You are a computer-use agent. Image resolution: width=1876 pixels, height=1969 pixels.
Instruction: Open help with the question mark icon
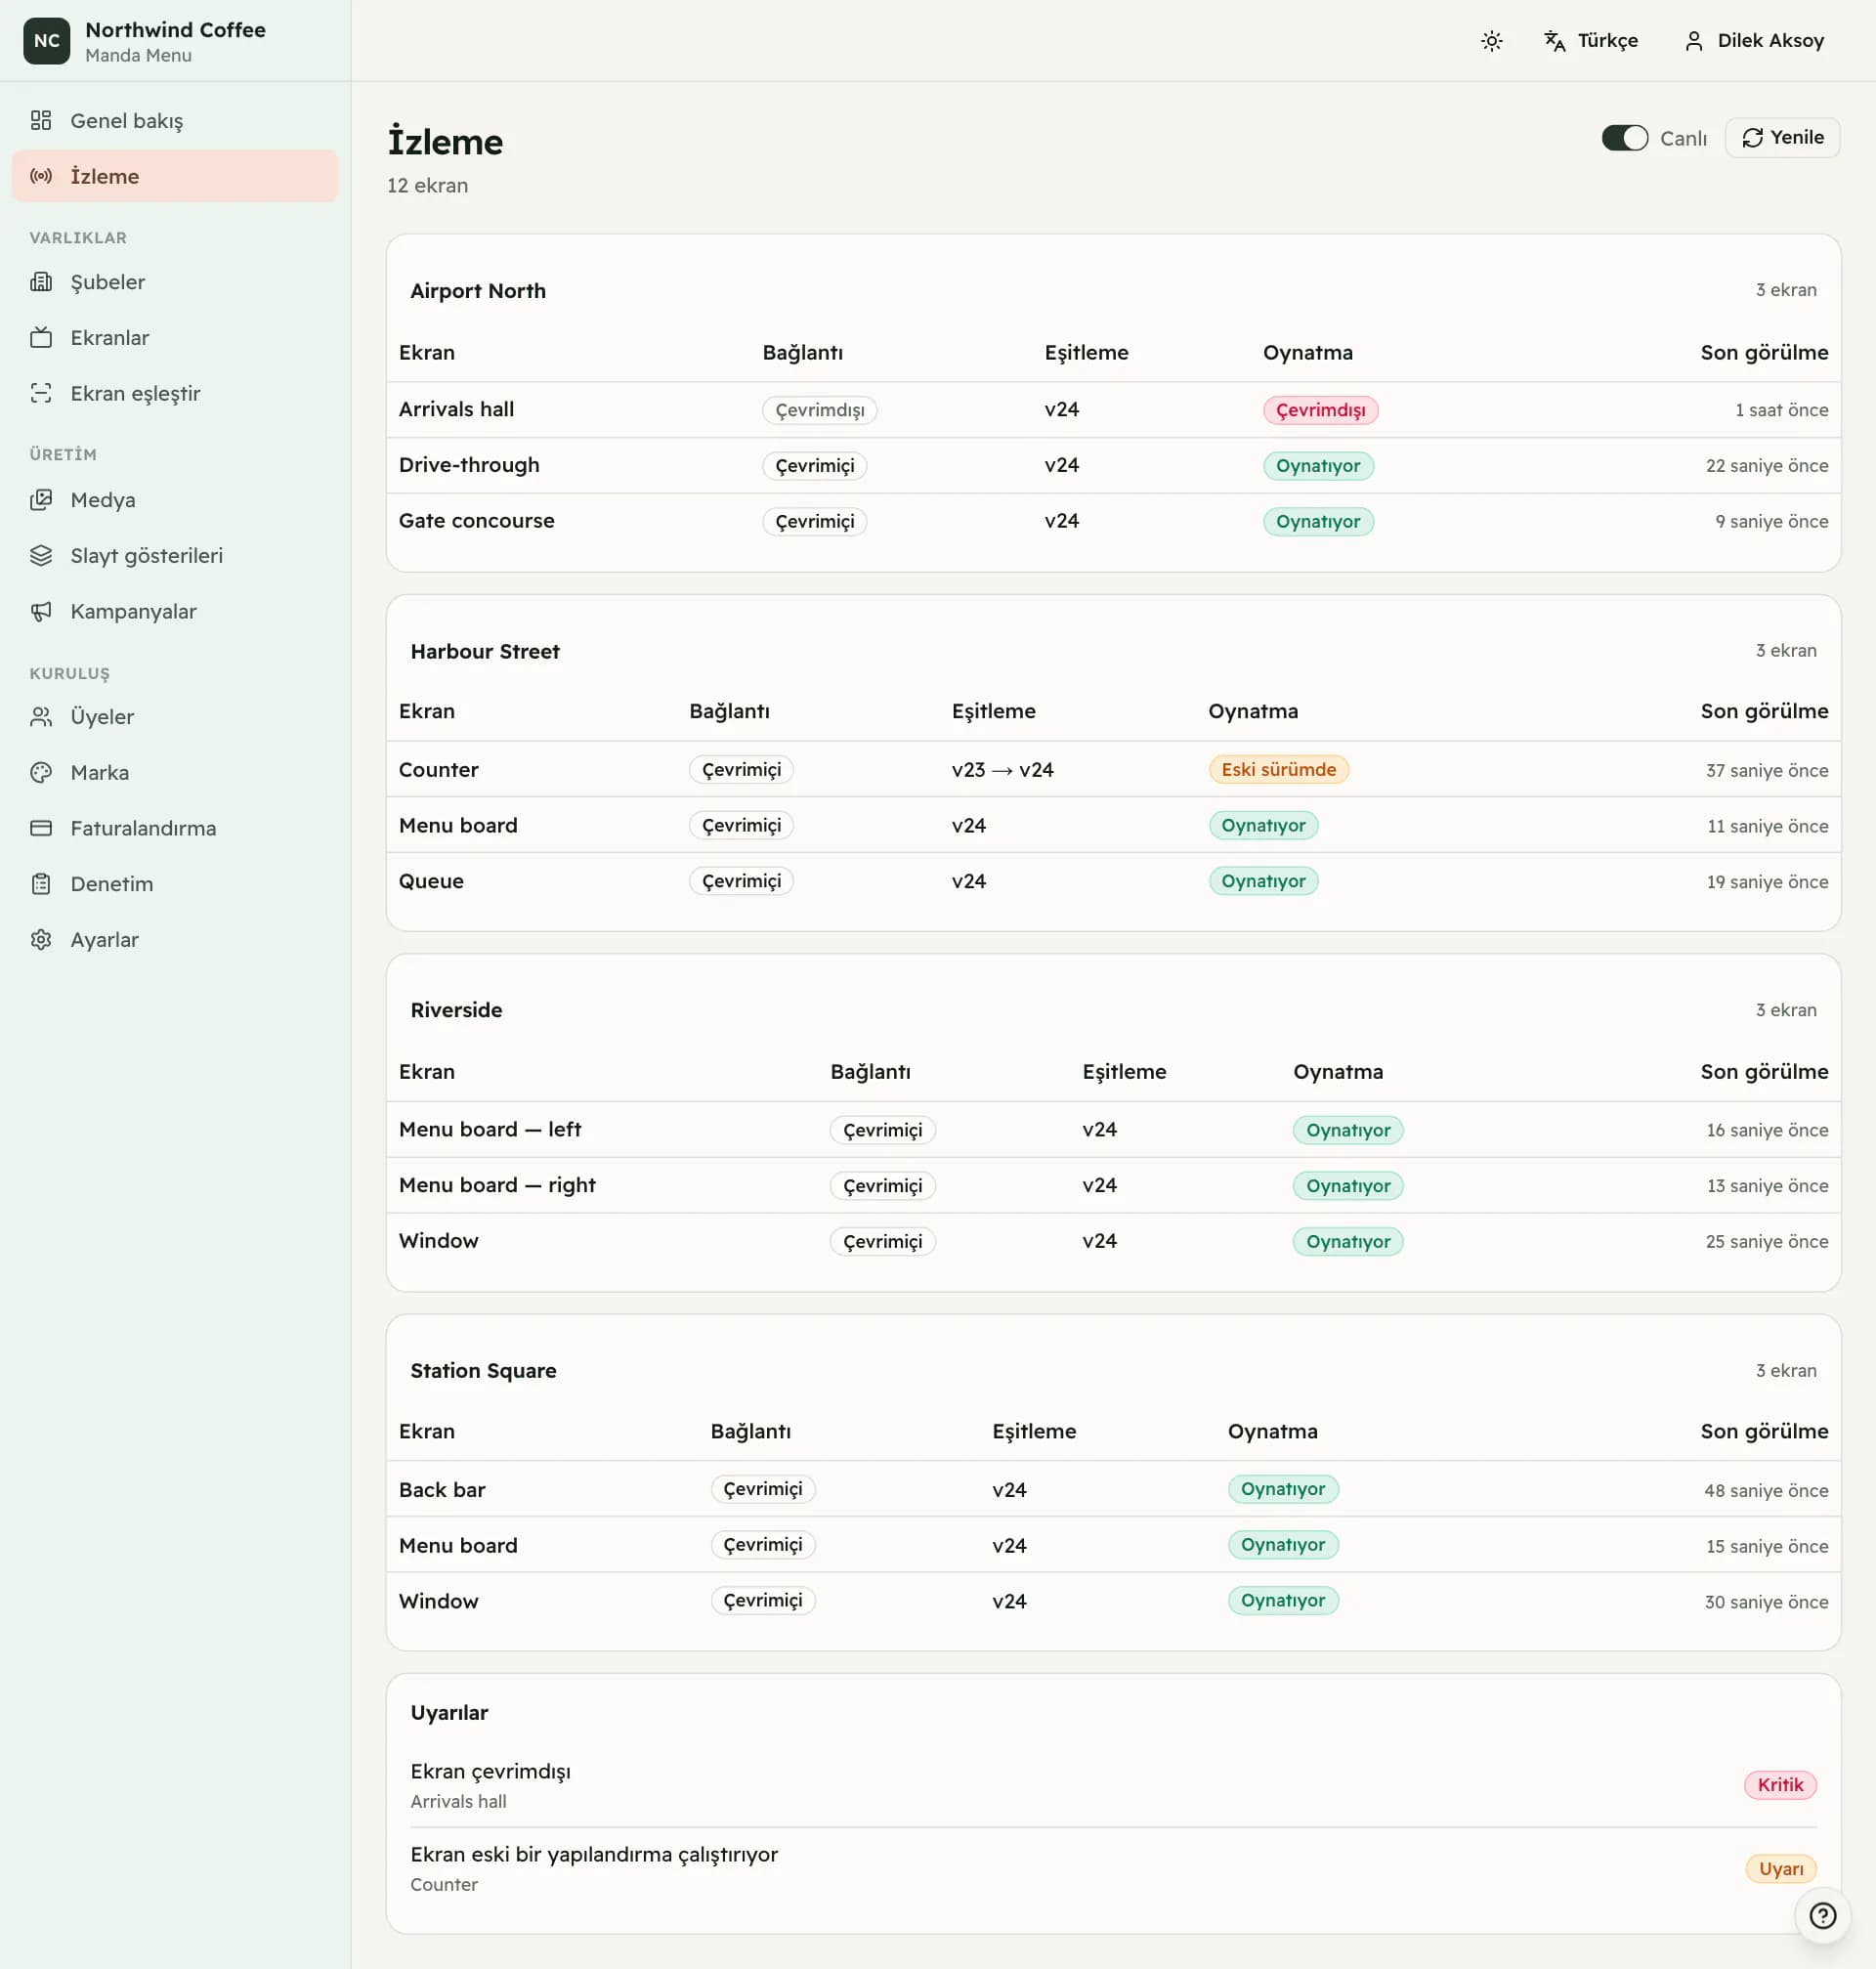point(1822,1915)
